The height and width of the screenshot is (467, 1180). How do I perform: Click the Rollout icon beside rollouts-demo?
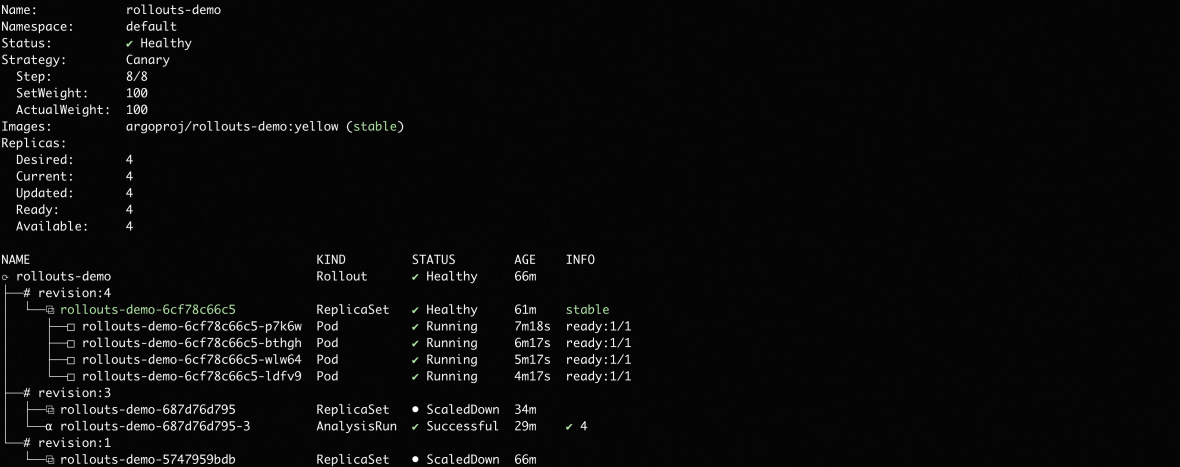point(5,277)
